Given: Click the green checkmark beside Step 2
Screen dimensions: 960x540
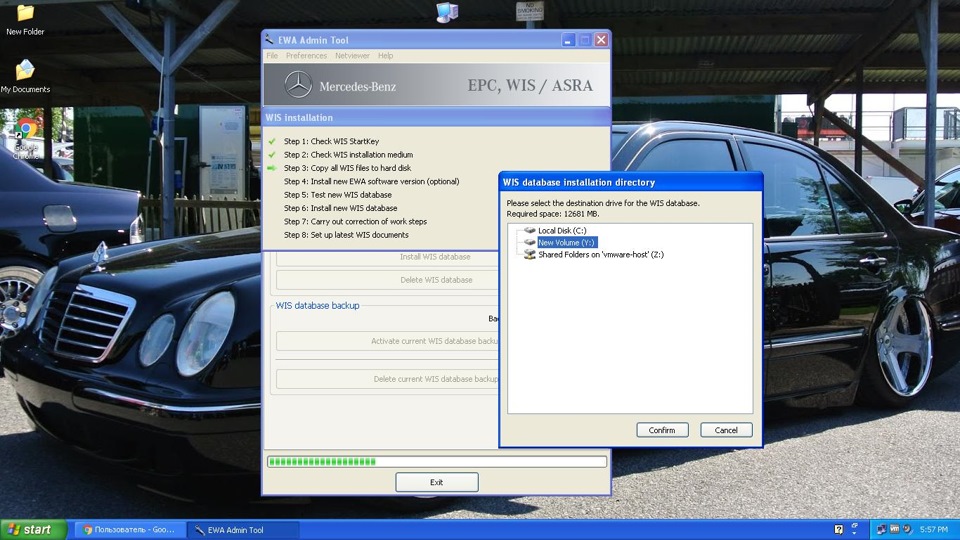Looking at the screenshot, I should [272, 155].
